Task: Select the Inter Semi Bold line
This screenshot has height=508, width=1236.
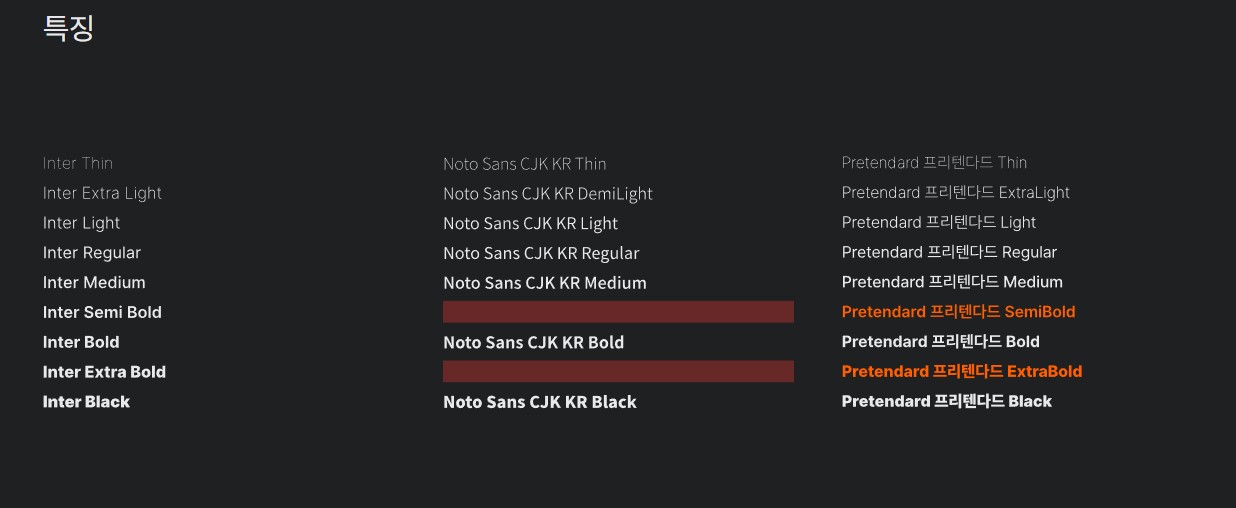Action: [x=102, y=312]
